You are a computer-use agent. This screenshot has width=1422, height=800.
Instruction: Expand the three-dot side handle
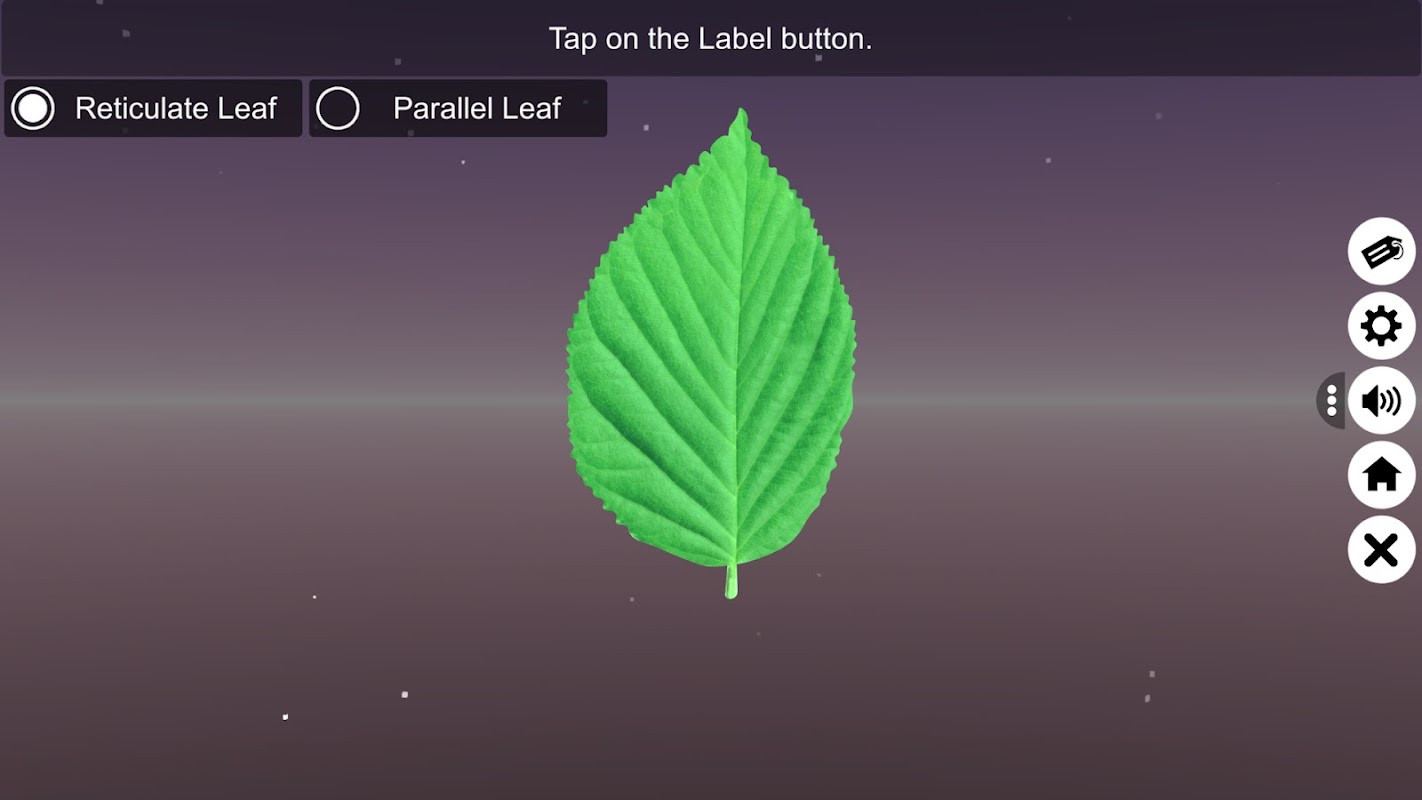tap(1331, 401)
